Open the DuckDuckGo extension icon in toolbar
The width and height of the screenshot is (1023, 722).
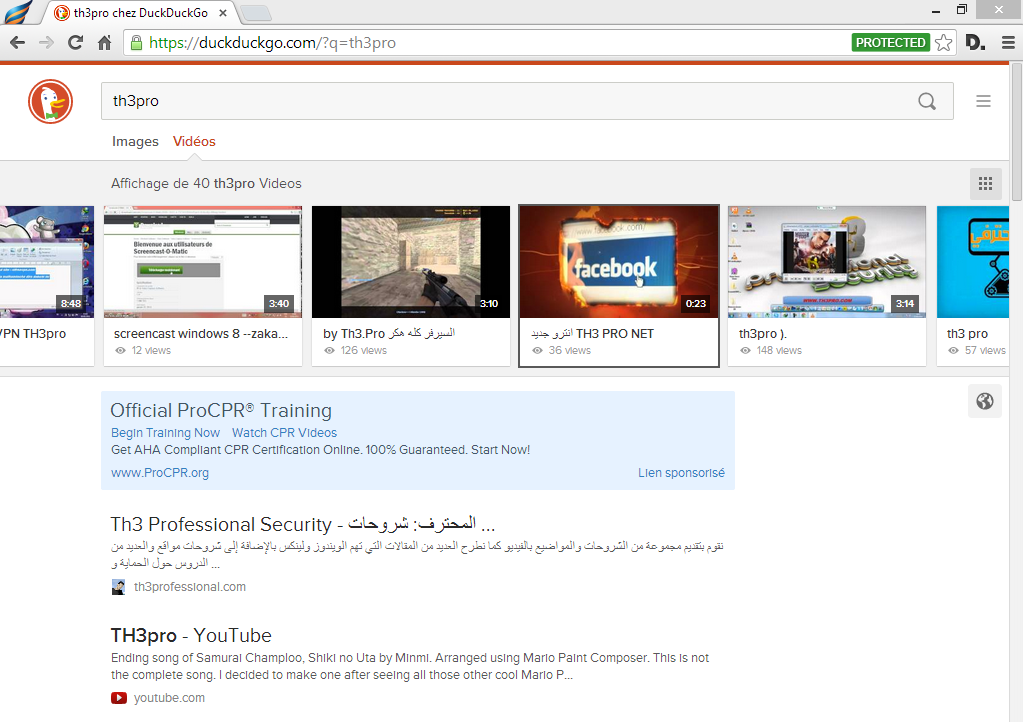[975, 43]
